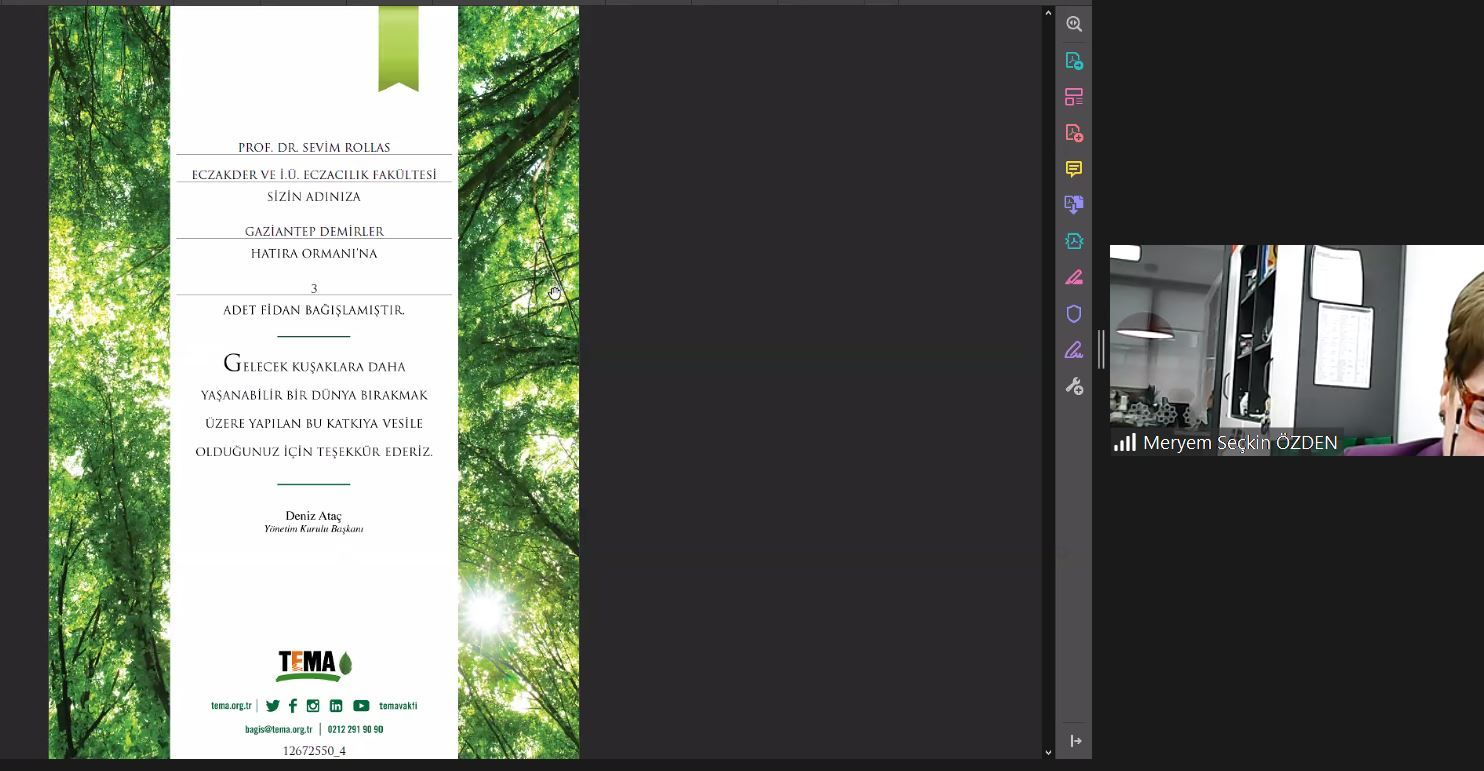The width and height of the screenshot is (1484, 771).
Task: Open the More Tools wrench icon
Action: (1074, 386)
